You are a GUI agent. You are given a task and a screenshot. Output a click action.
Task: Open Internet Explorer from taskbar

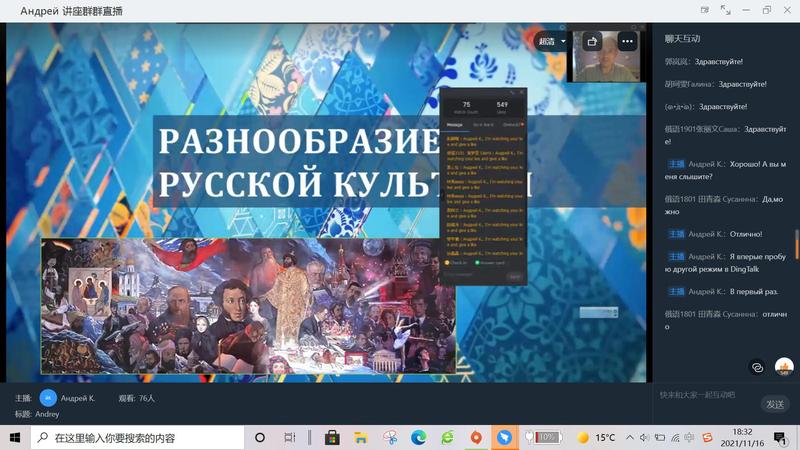coord(447,438)
